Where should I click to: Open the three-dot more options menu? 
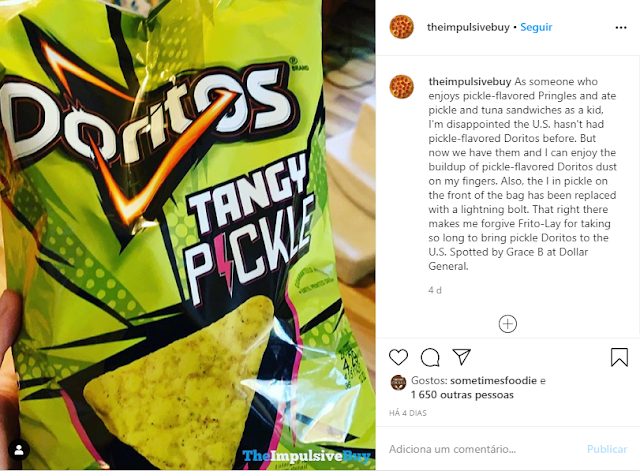tap(621, 27)
